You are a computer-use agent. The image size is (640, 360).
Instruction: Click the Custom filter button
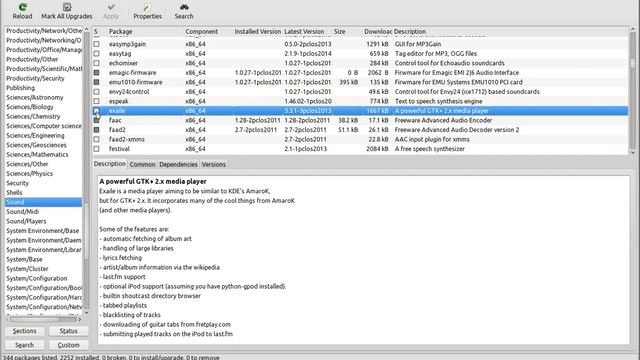pyautogui.click(x=68, y=345)
